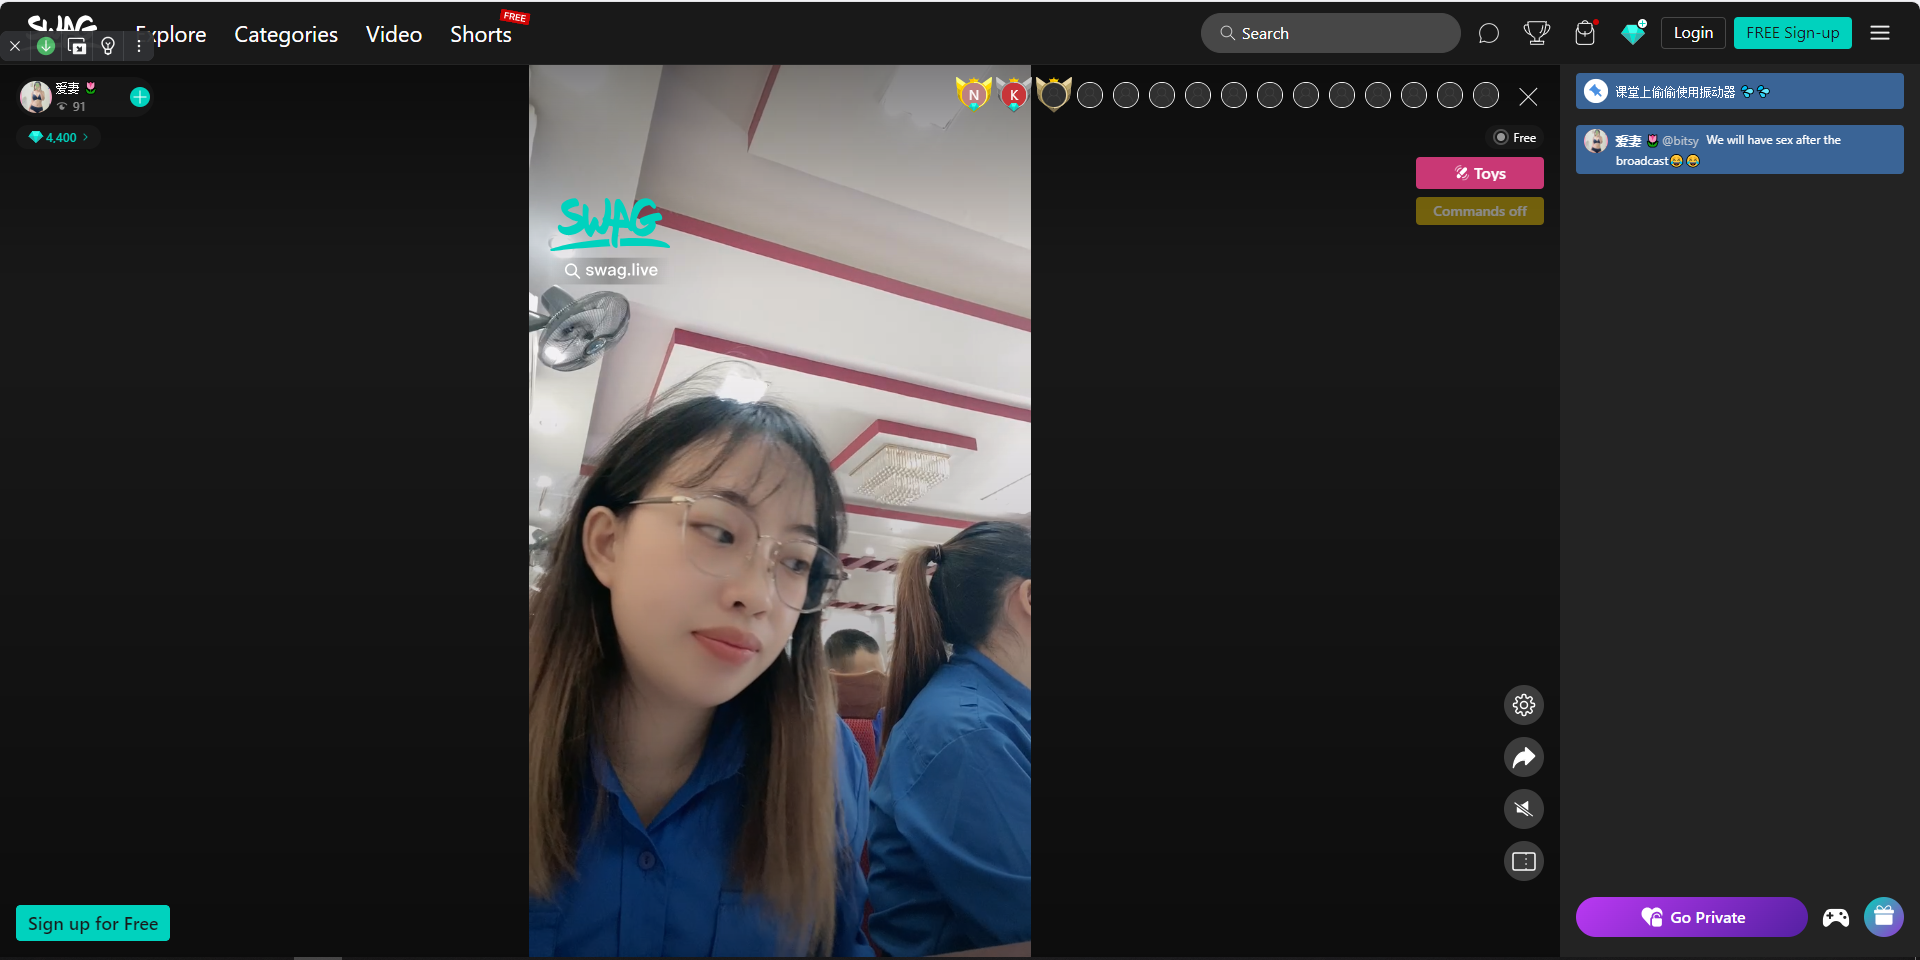Select the Free radio option
Screen dimensions: 1920x960
coord(1501,138)
